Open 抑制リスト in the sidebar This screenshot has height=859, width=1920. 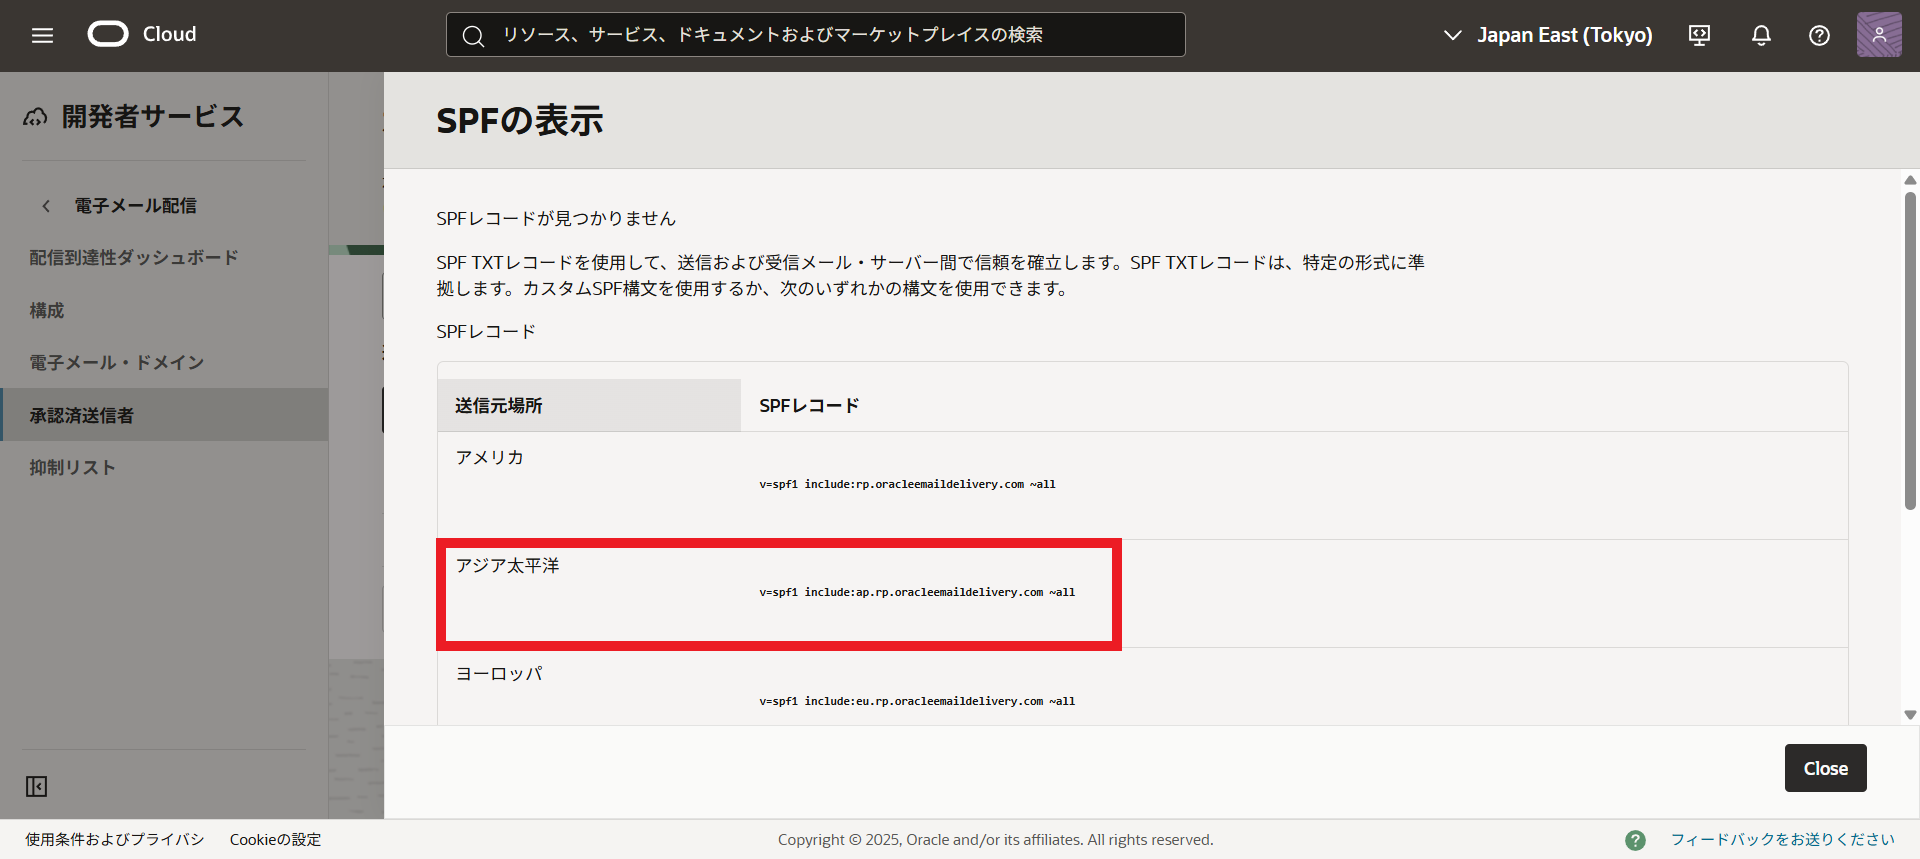pyautogui.click(x=72, y=468)
